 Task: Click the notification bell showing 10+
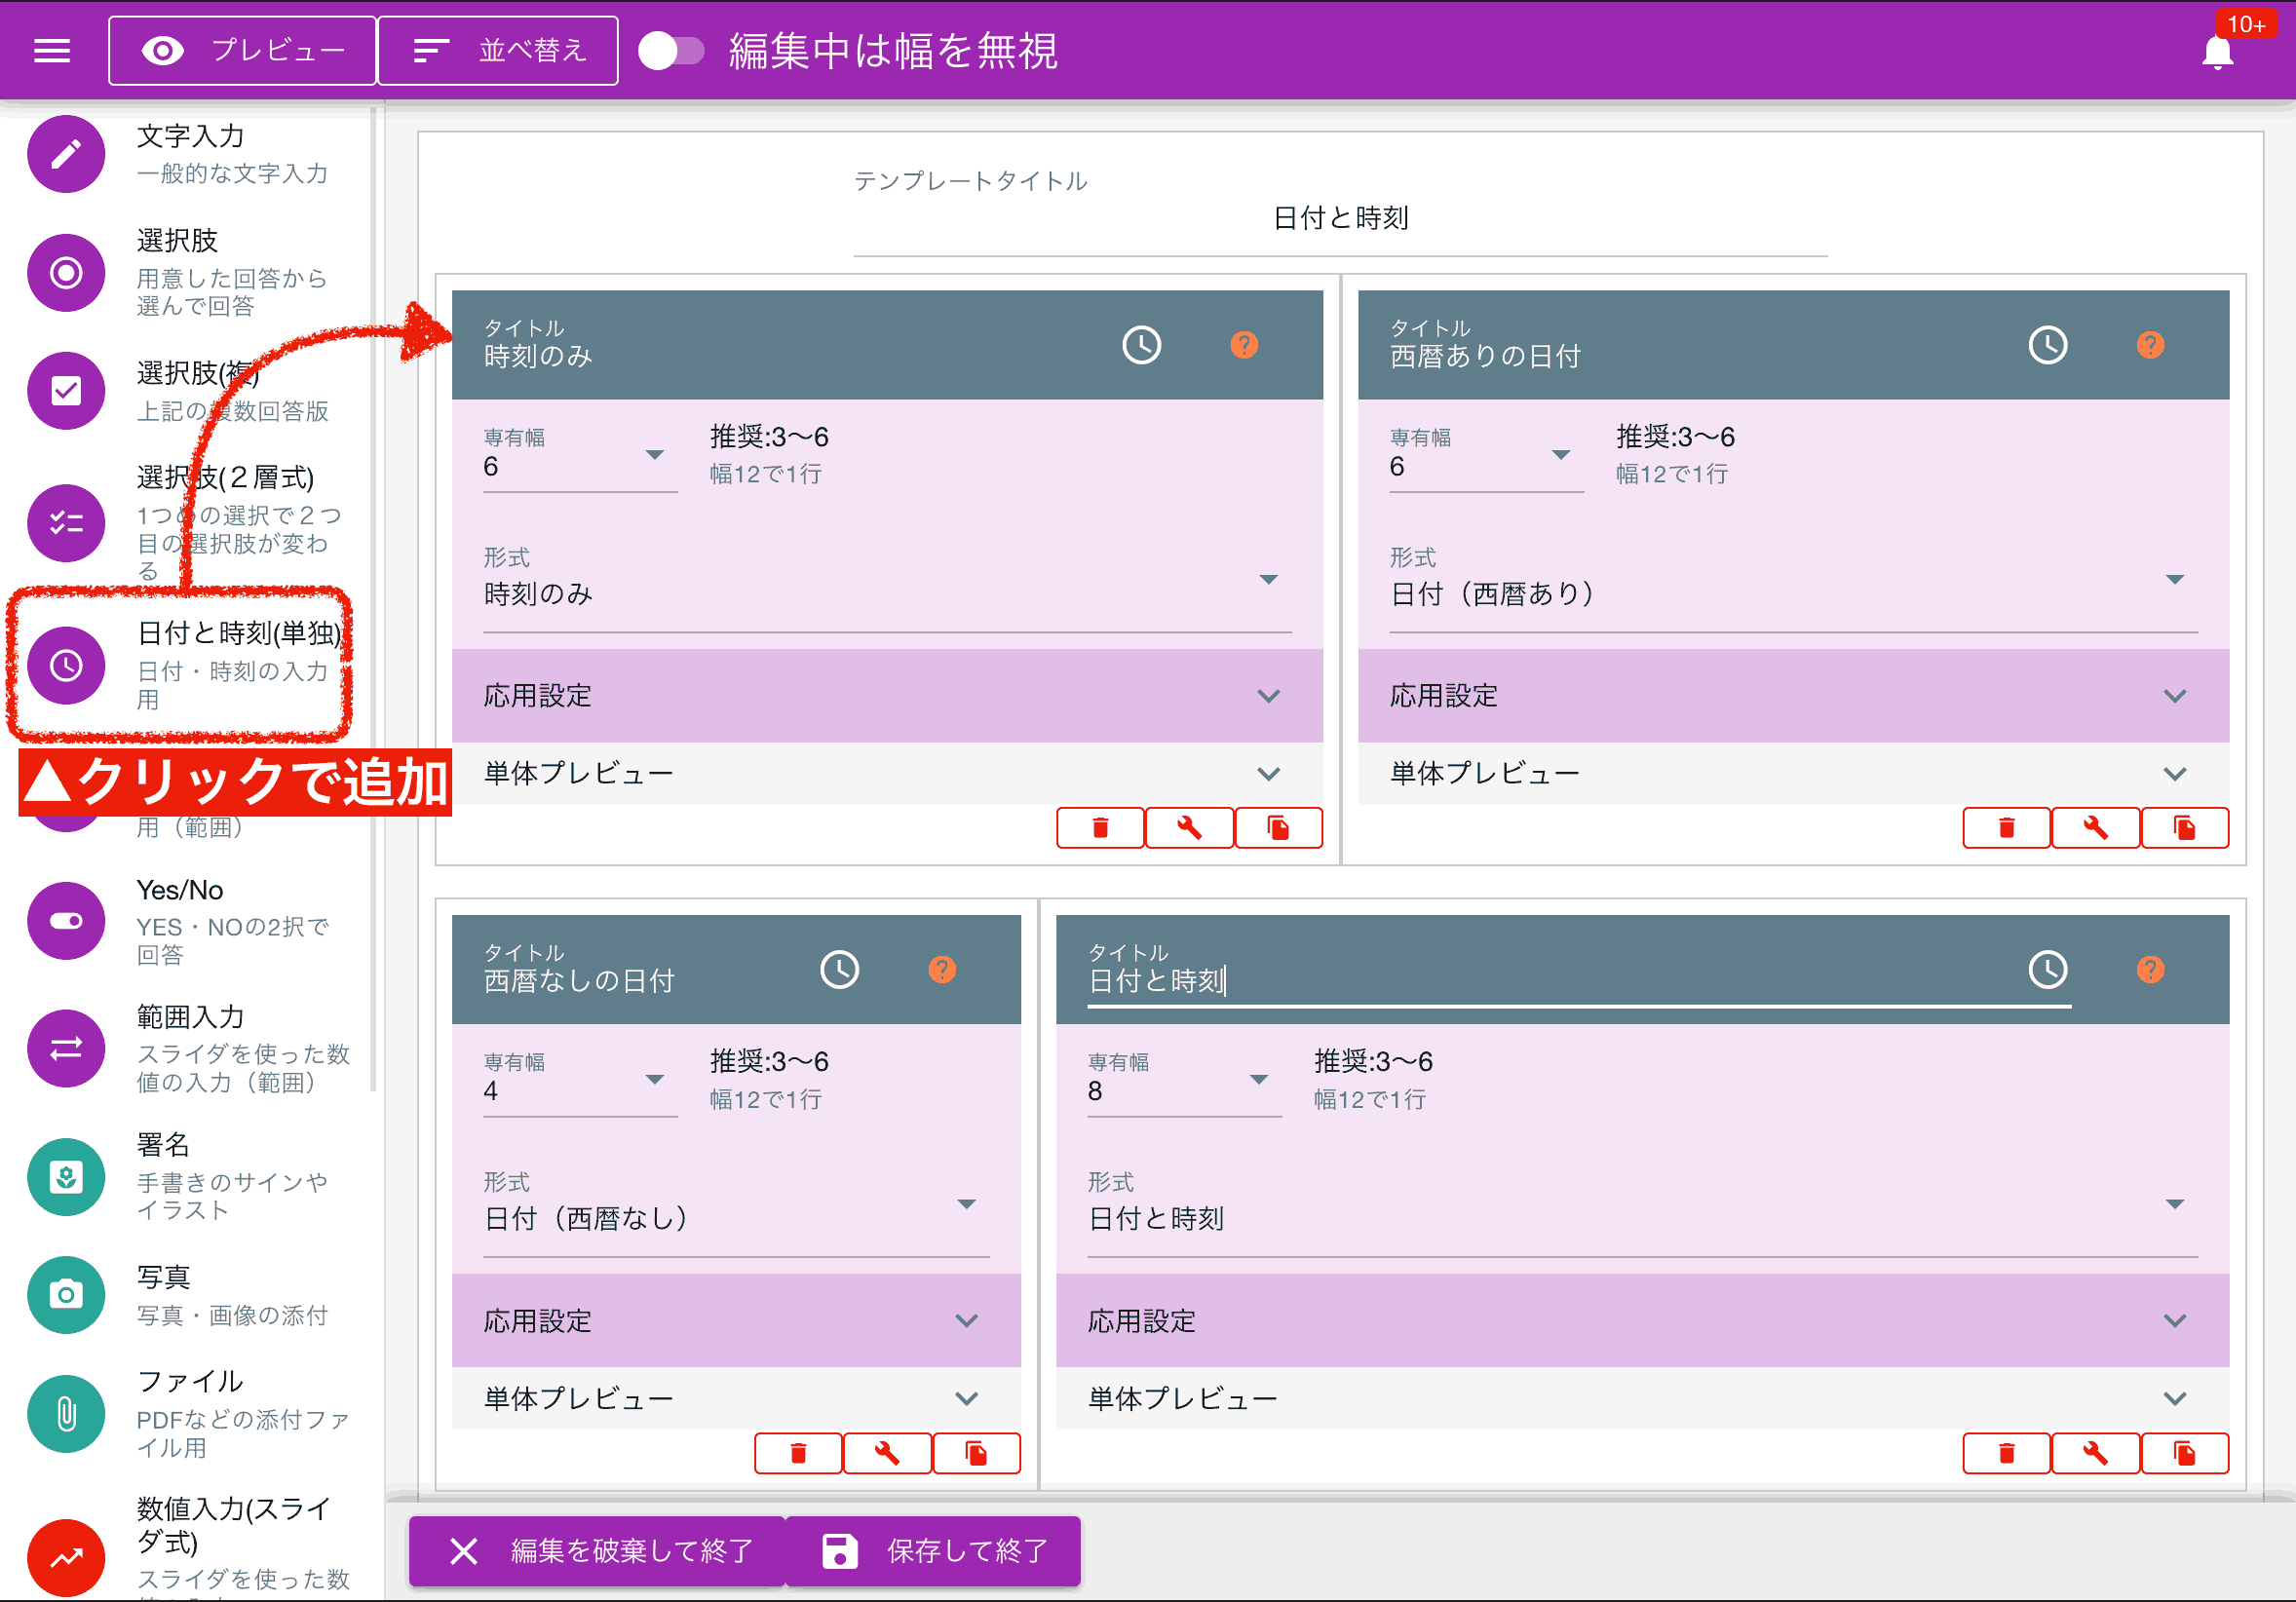pos(2216,50)
